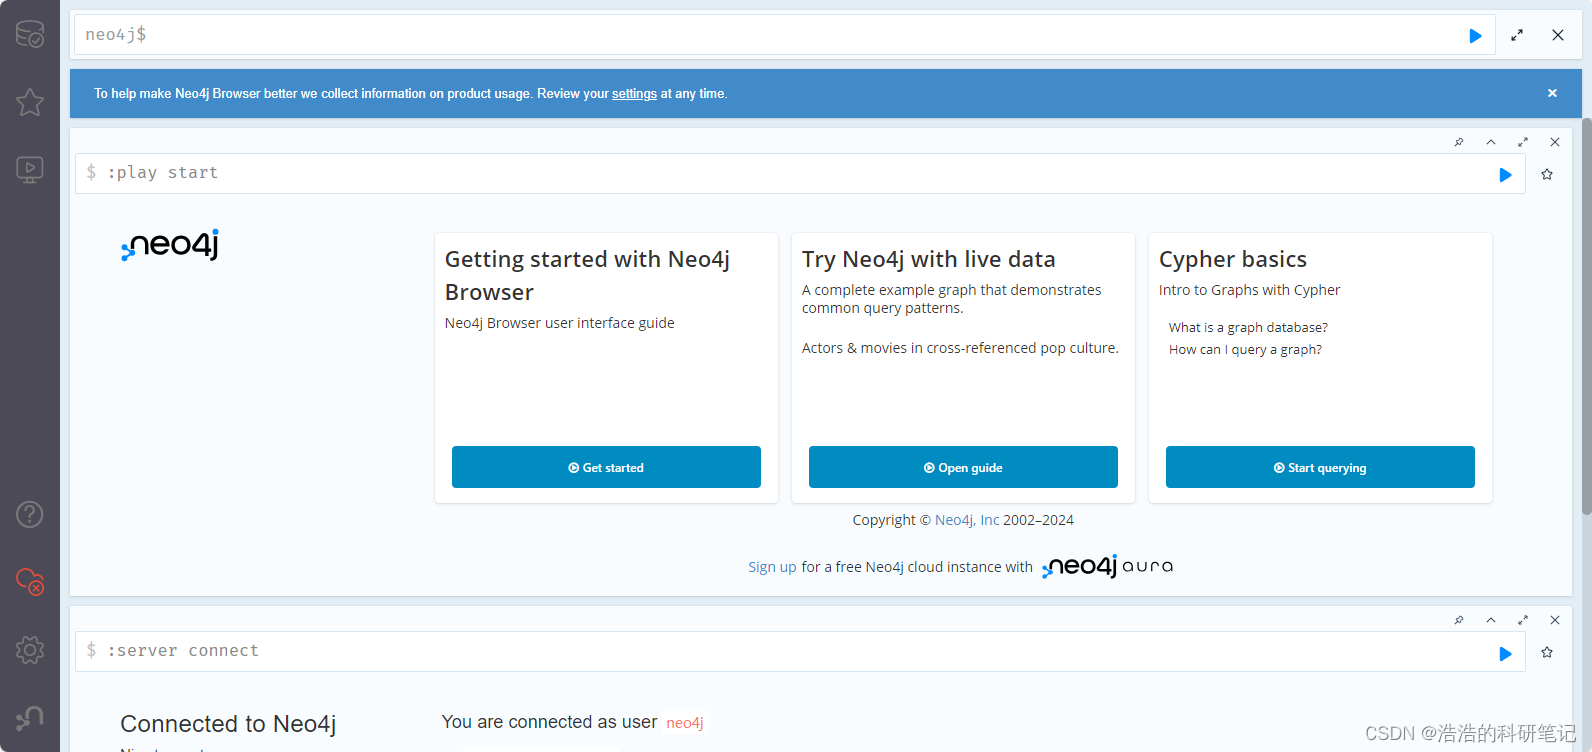Viewport: 1592px width, 752px height.
Task: Click 'How can I query a graph?' text
Action: 1245,349
